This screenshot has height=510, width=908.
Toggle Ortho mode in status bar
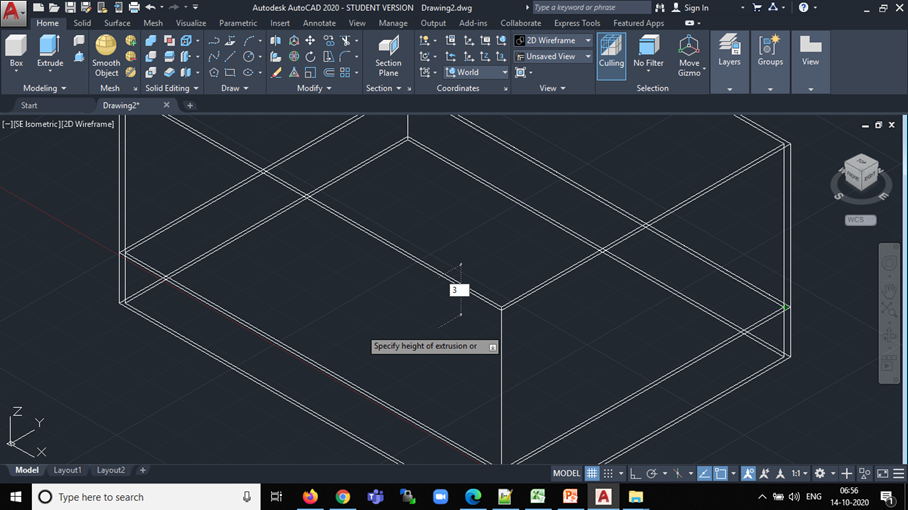(x=635, y=473)
